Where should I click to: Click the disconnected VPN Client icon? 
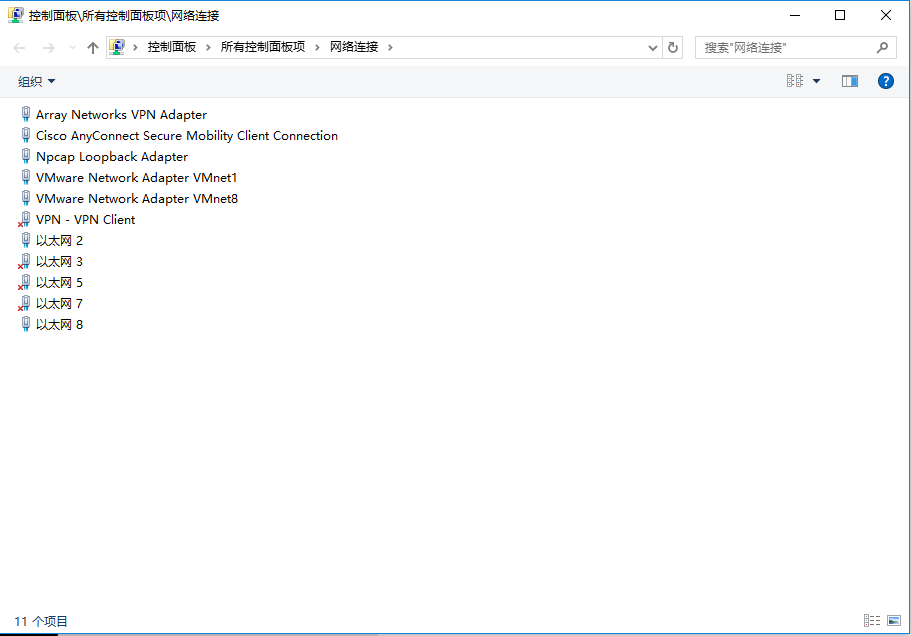click(x=24, y=219)
